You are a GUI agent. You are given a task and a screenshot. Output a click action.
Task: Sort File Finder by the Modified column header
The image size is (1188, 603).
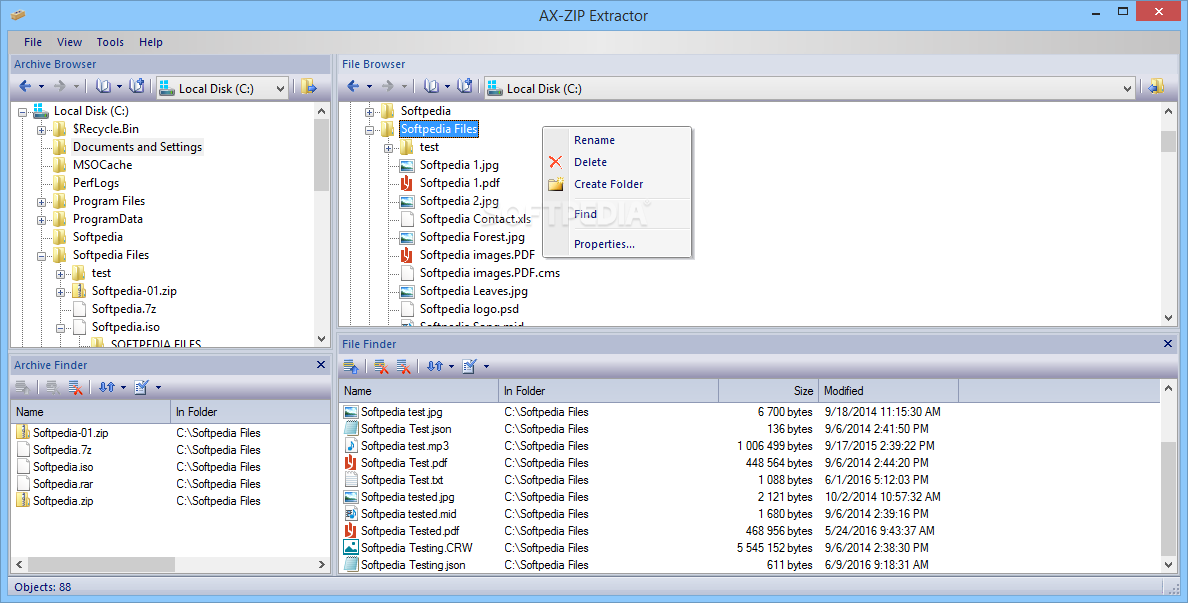click(888, 391)
